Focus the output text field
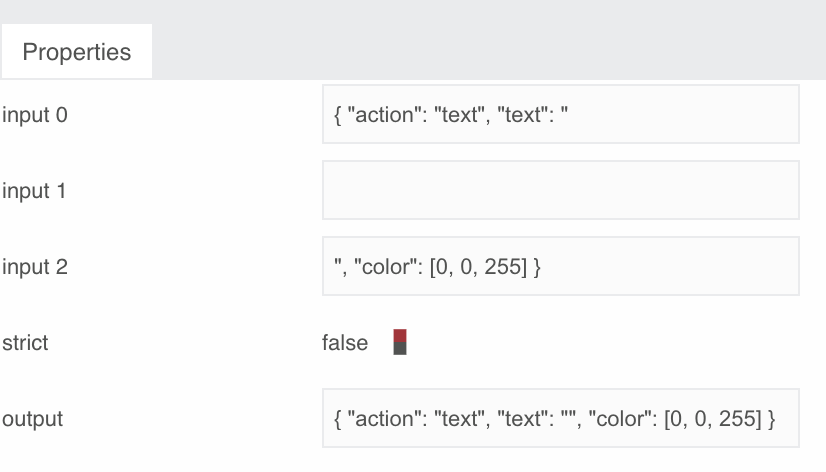This screenshot has width=826, height=472. click(x=561, y=418)
